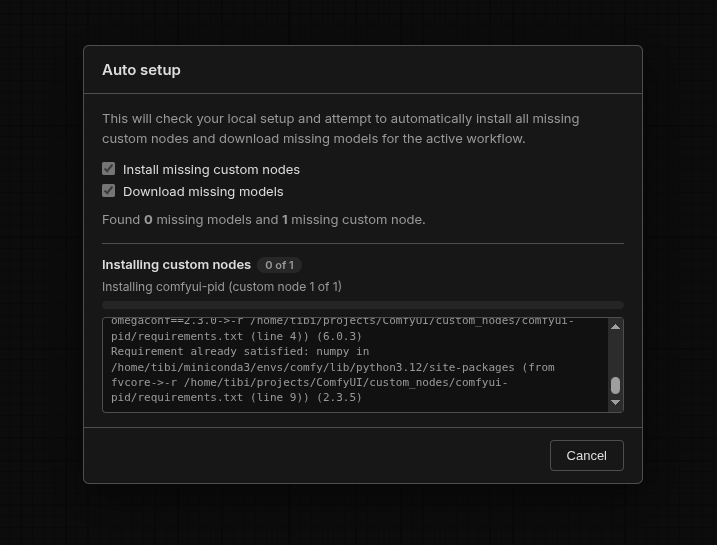Click the 'fvcore->-r' log line

(x=310, y=382)
